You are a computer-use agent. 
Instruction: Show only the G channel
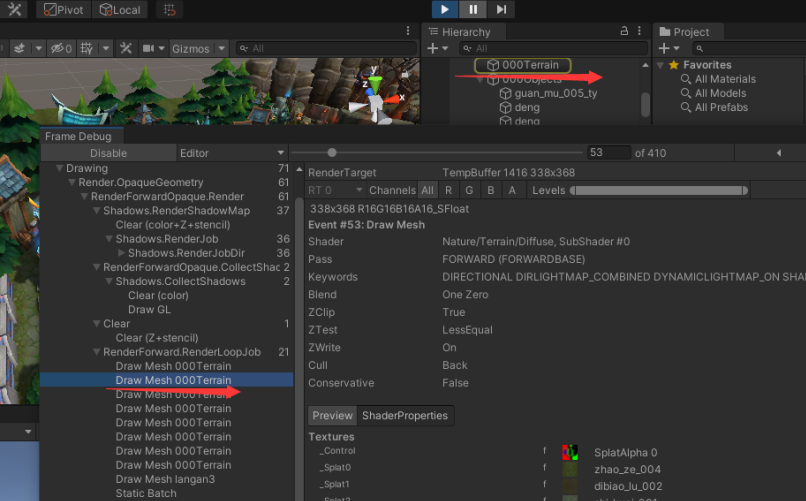pyautogui.click(x=469, y=191)
